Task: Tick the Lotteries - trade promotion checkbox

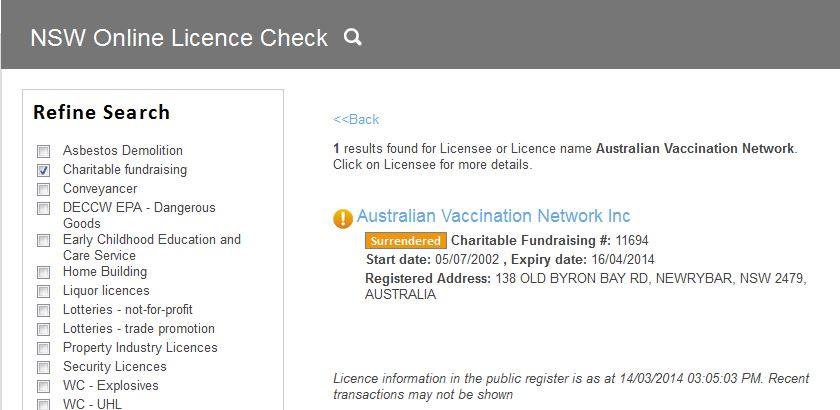Action: point(43,329)
